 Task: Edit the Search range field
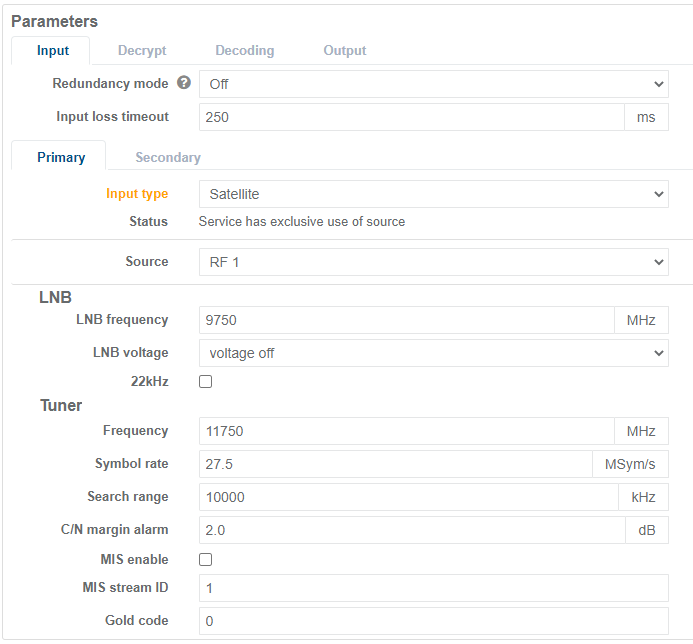click(x=406, y=497)
